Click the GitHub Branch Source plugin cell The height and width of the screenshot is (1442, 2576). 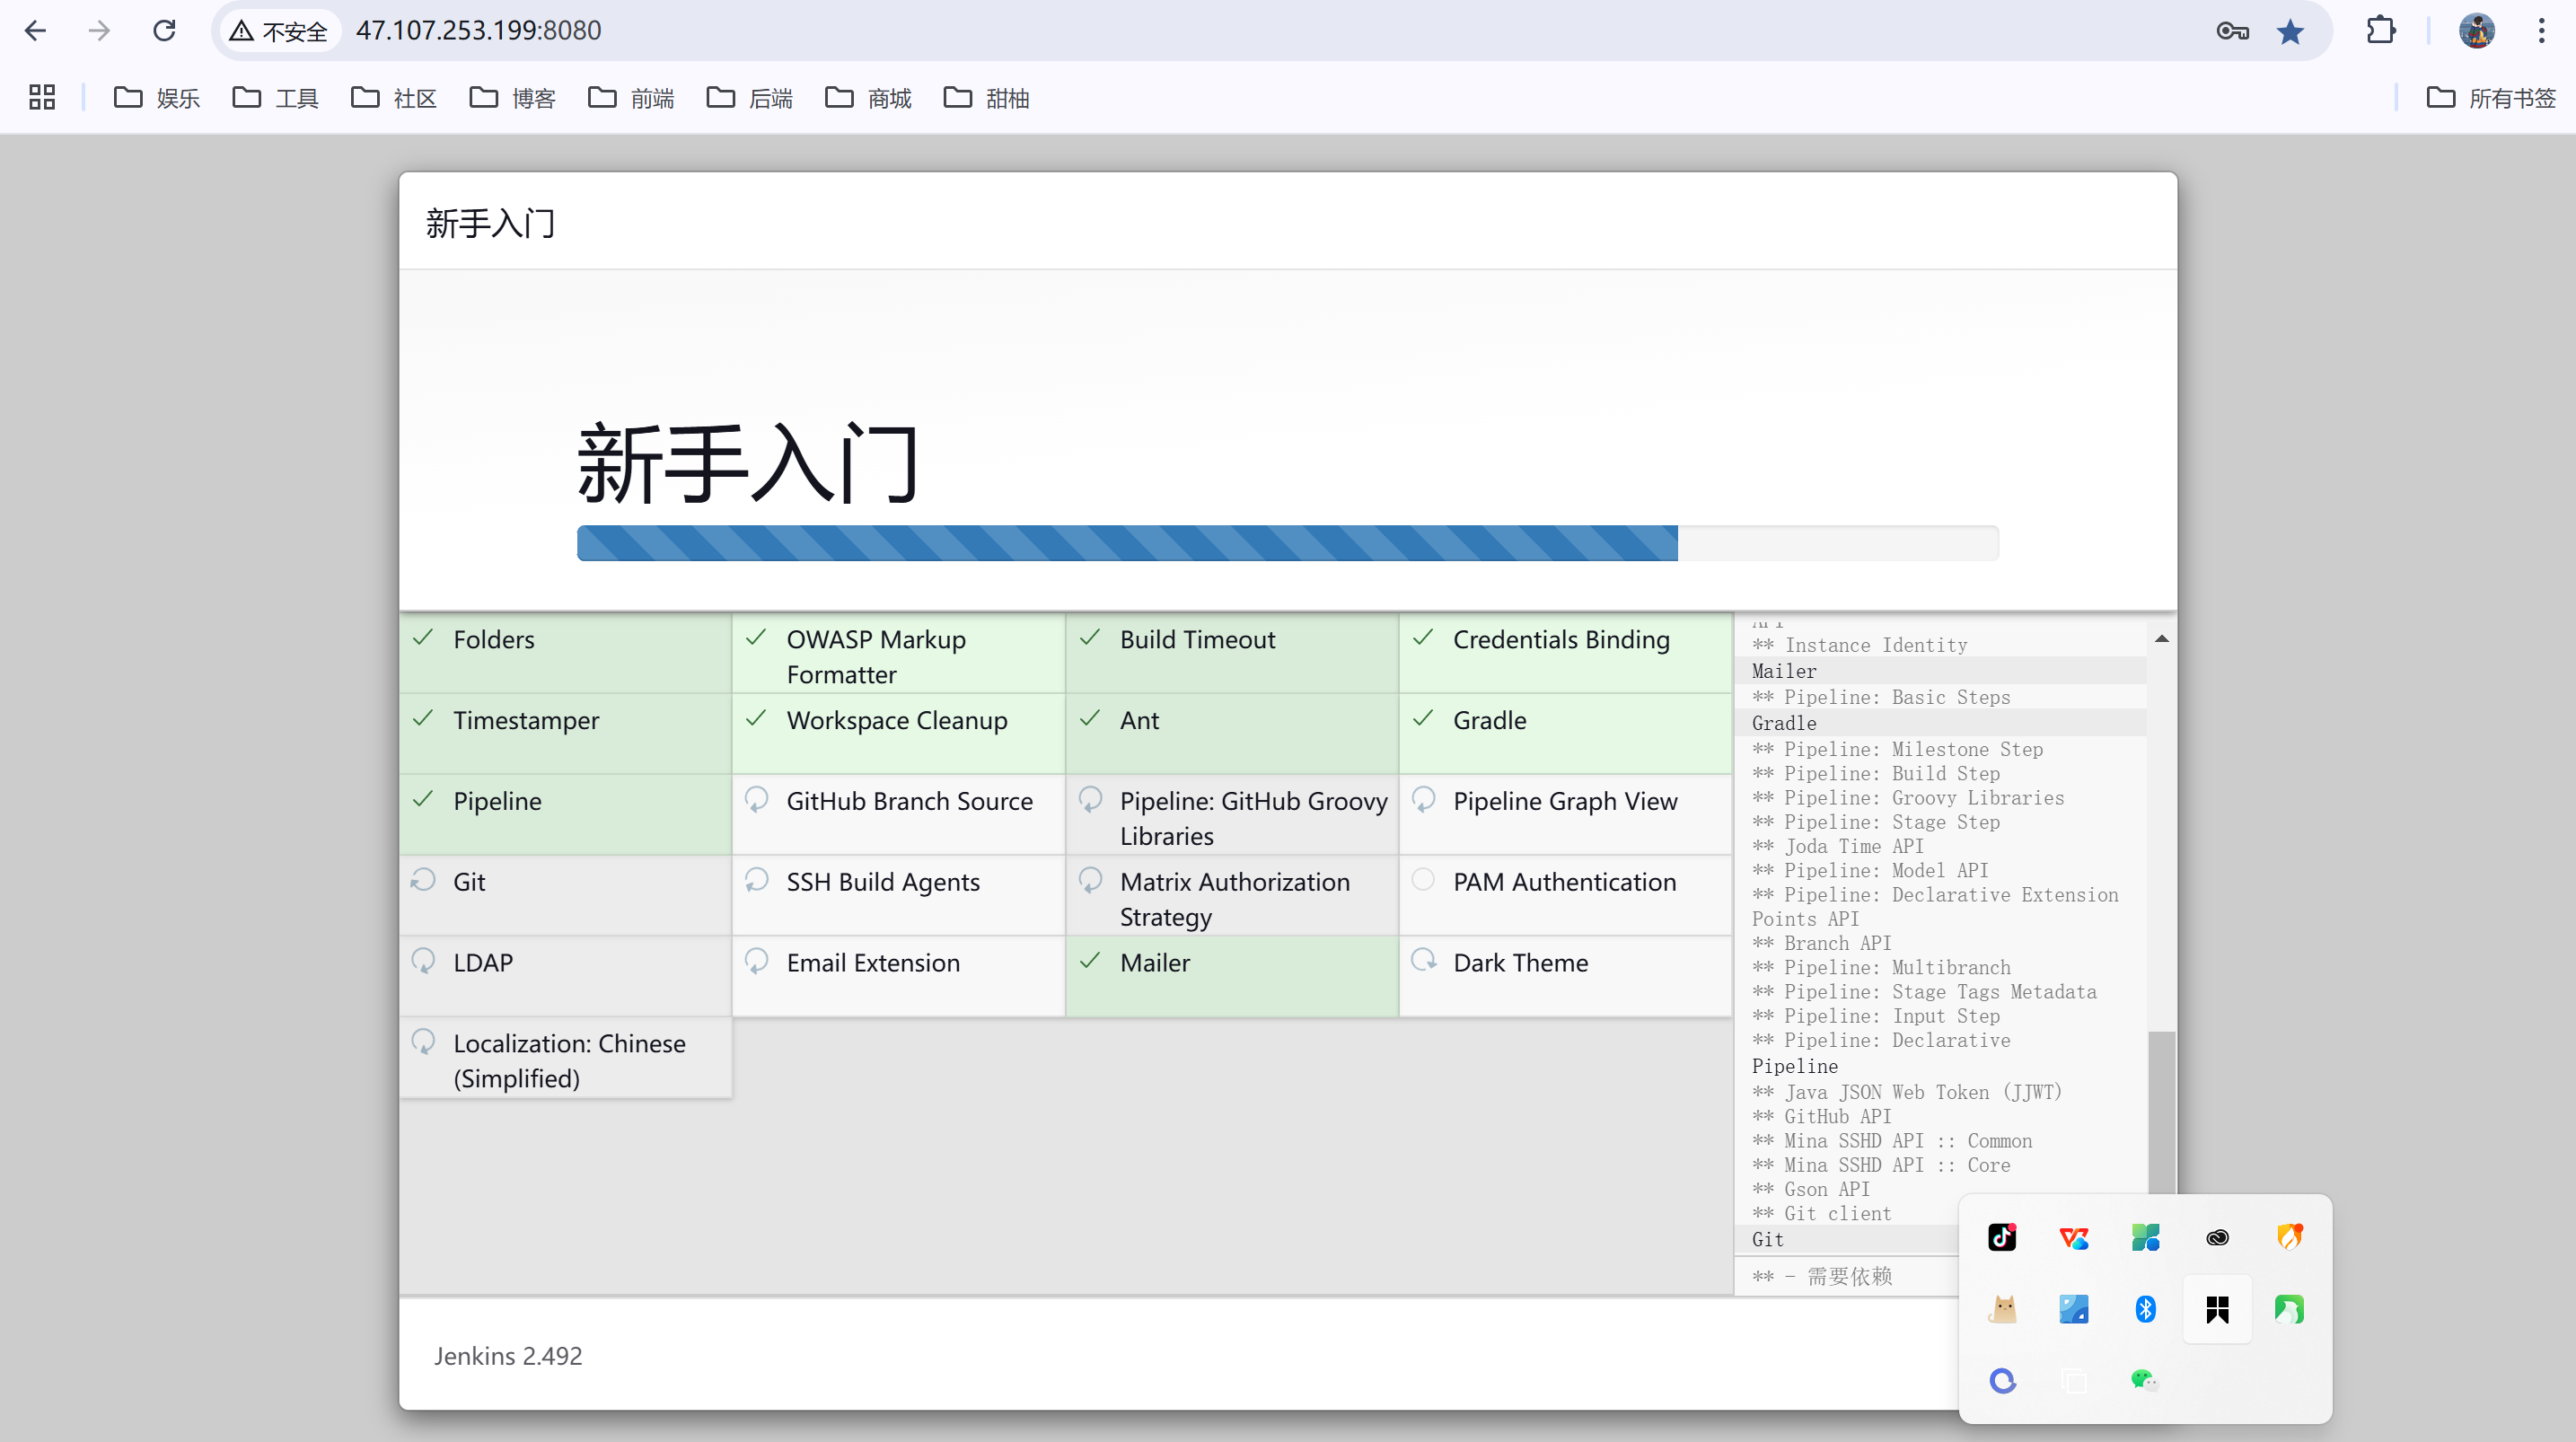click(x=898, y=815)
